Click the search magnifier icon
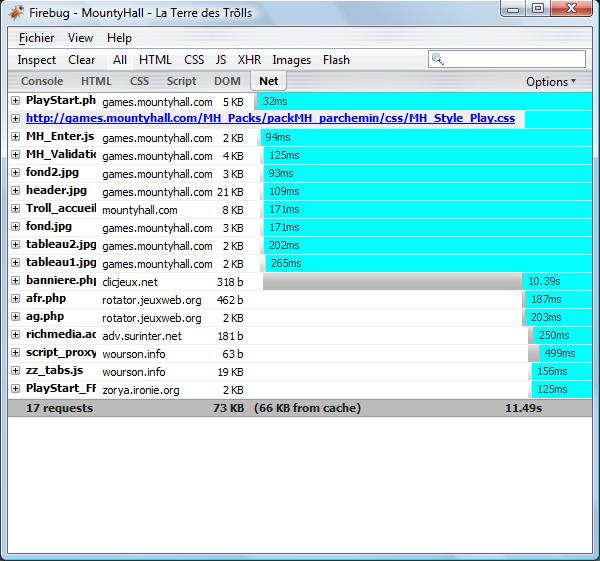The height and width of the screenshot is (561, 600). [x=438, y=60]
